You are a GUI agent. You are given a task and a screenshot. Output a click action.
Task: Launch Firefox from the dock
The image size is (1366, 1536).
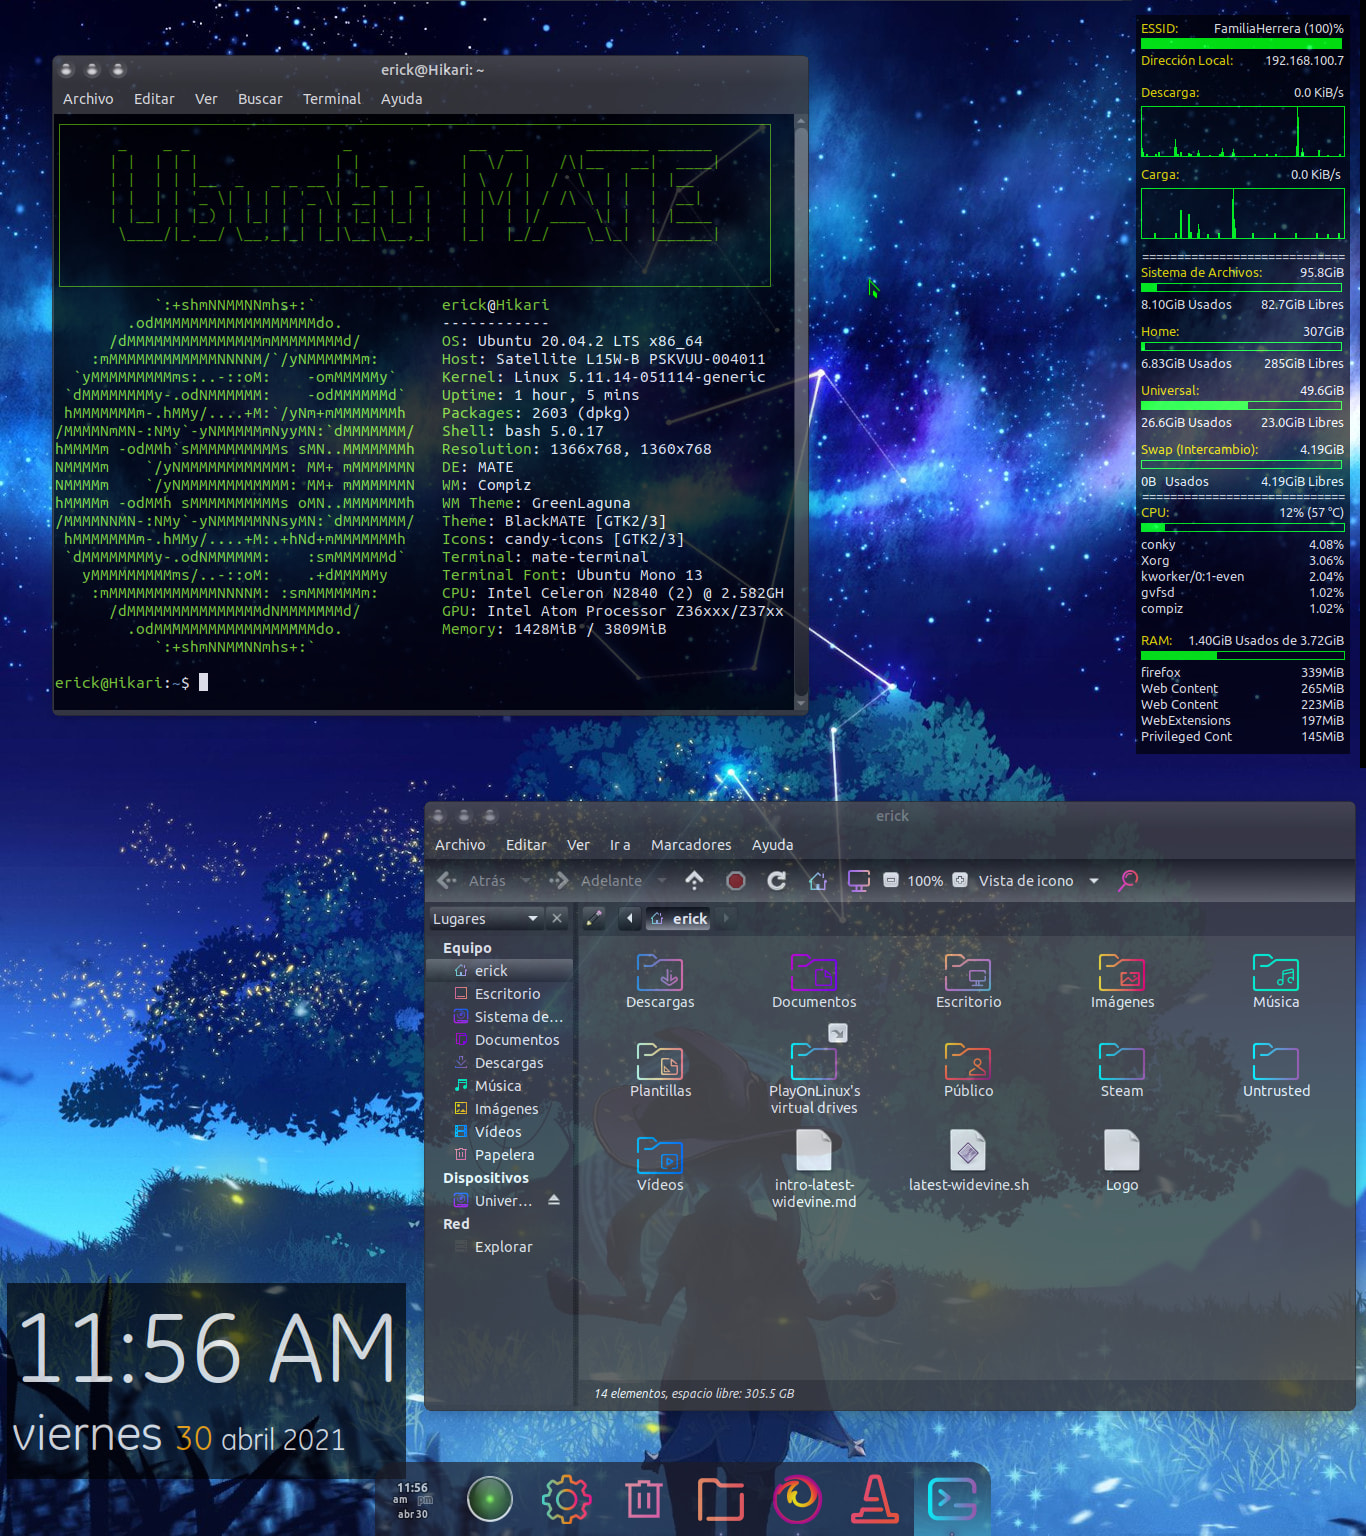[798, 1498]
